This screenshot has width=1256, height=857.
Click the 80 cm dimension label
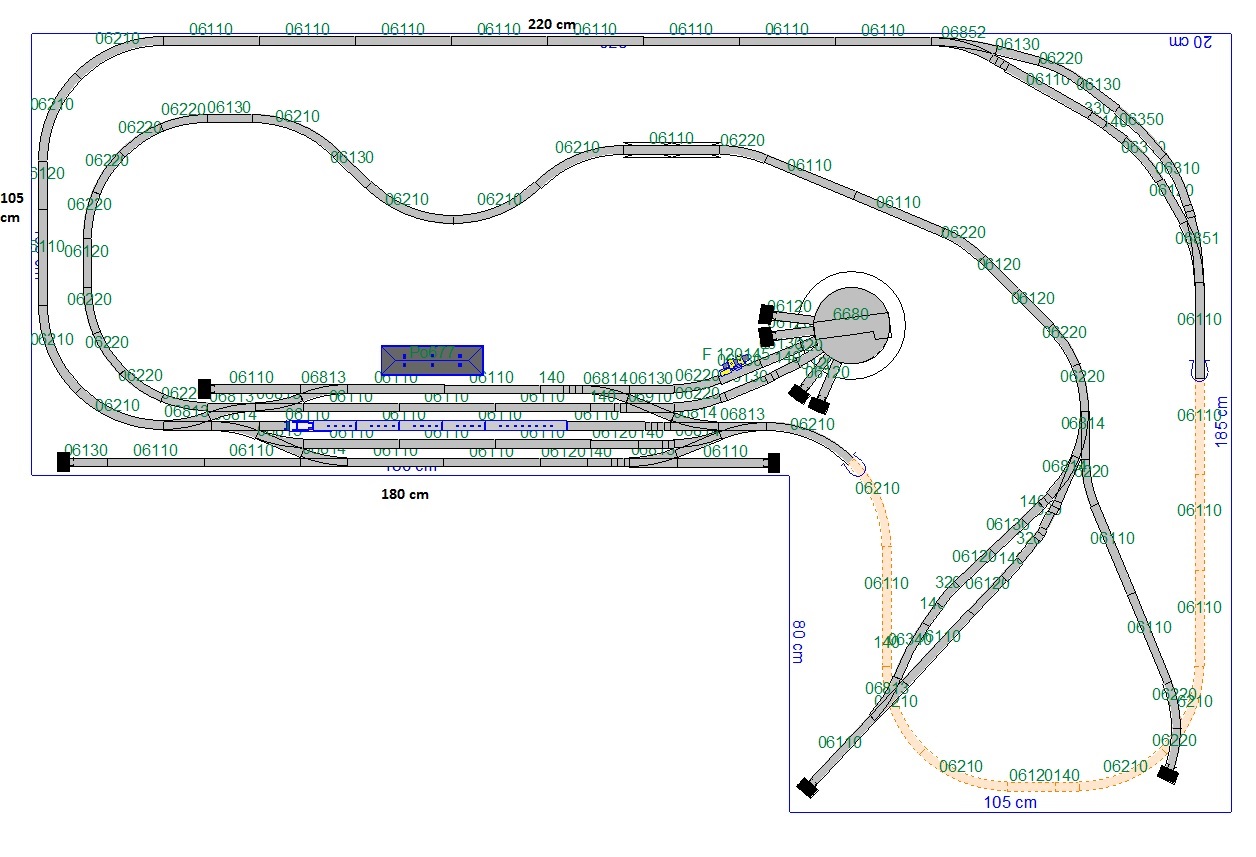(x=797, y=641)
